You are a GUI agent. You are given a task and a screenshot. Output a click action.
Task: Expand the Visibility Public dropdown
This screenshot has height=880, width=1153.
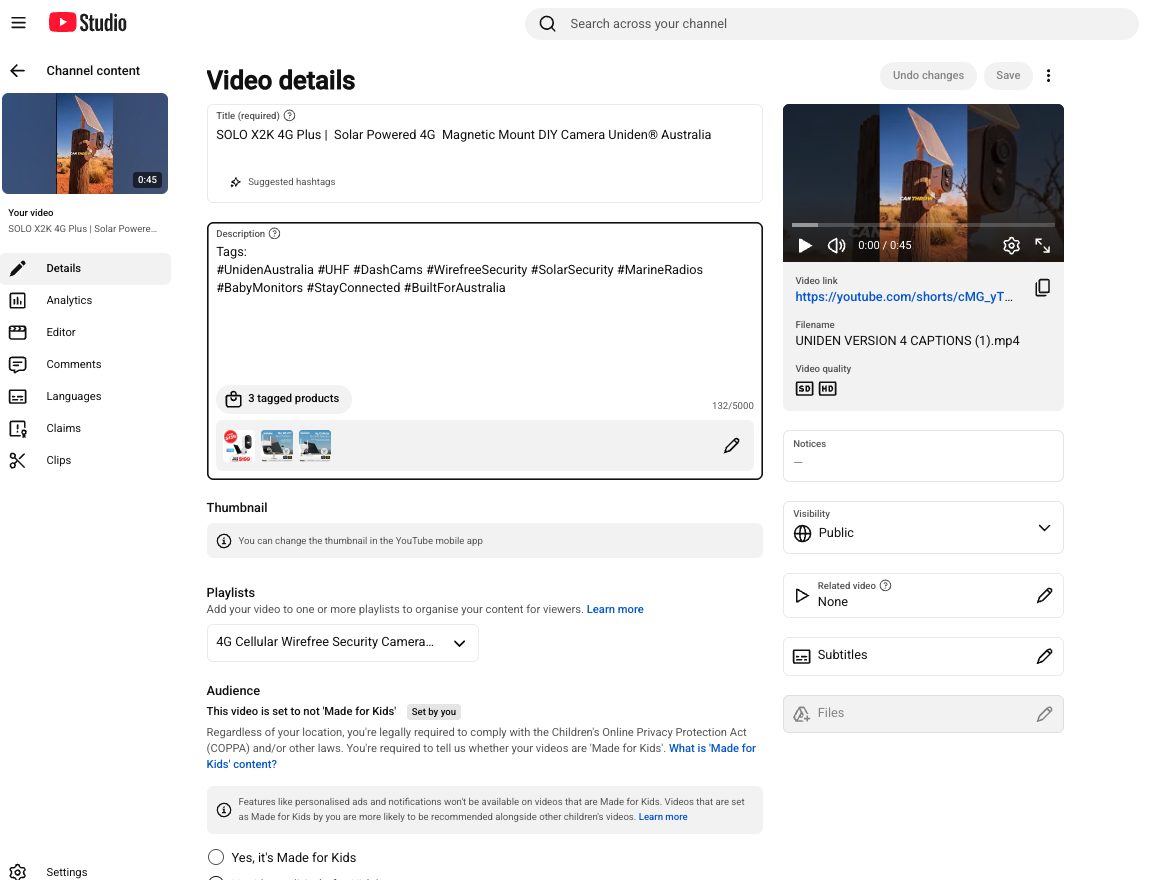923,527
